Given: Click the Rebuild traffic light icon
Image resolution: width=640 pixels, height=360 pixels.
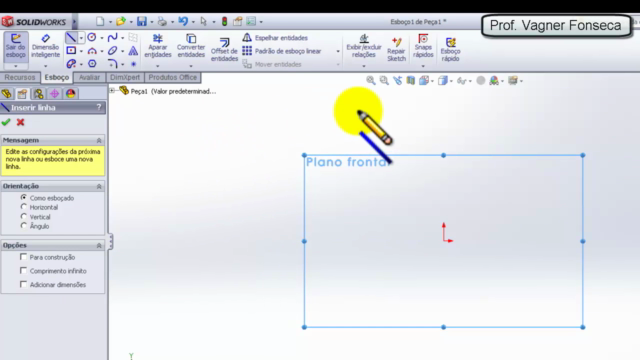Looking at the screenshot, I should pyautogui.click(x=224, y=21).
